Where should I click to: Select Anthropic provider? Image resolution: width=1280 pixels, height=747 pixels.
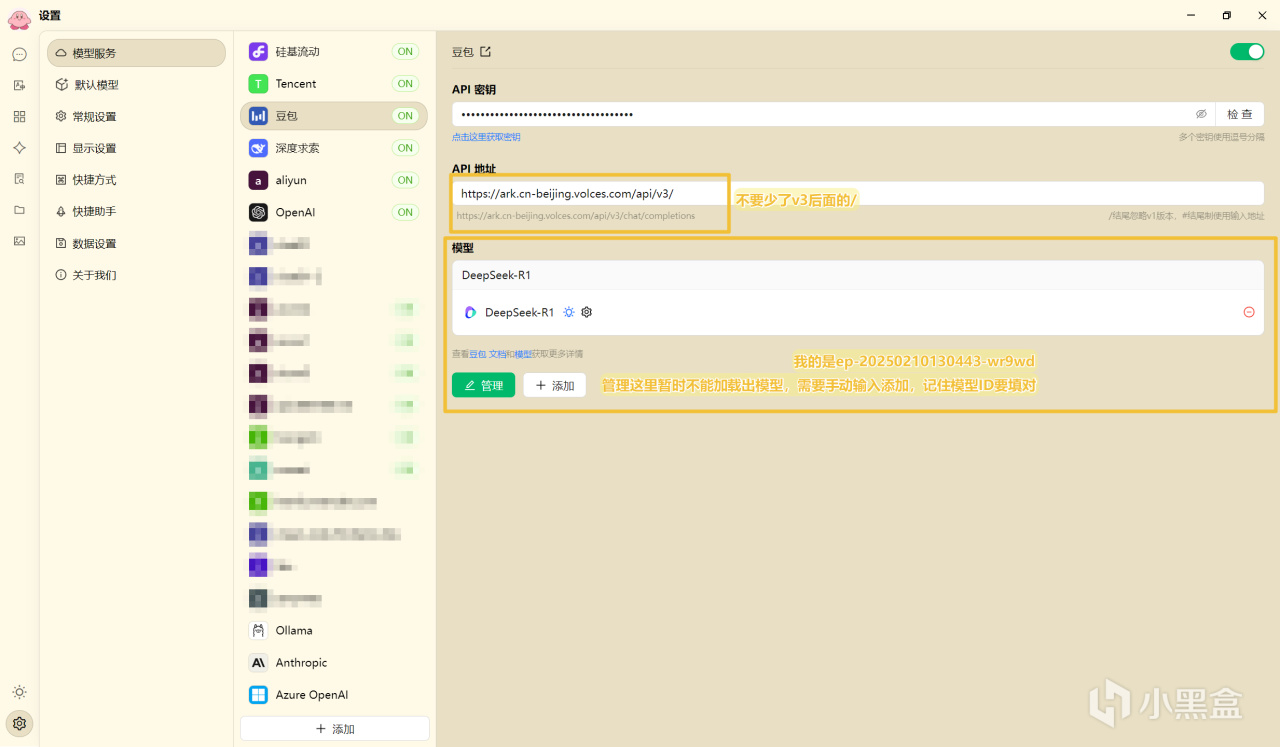pos(334,662)
